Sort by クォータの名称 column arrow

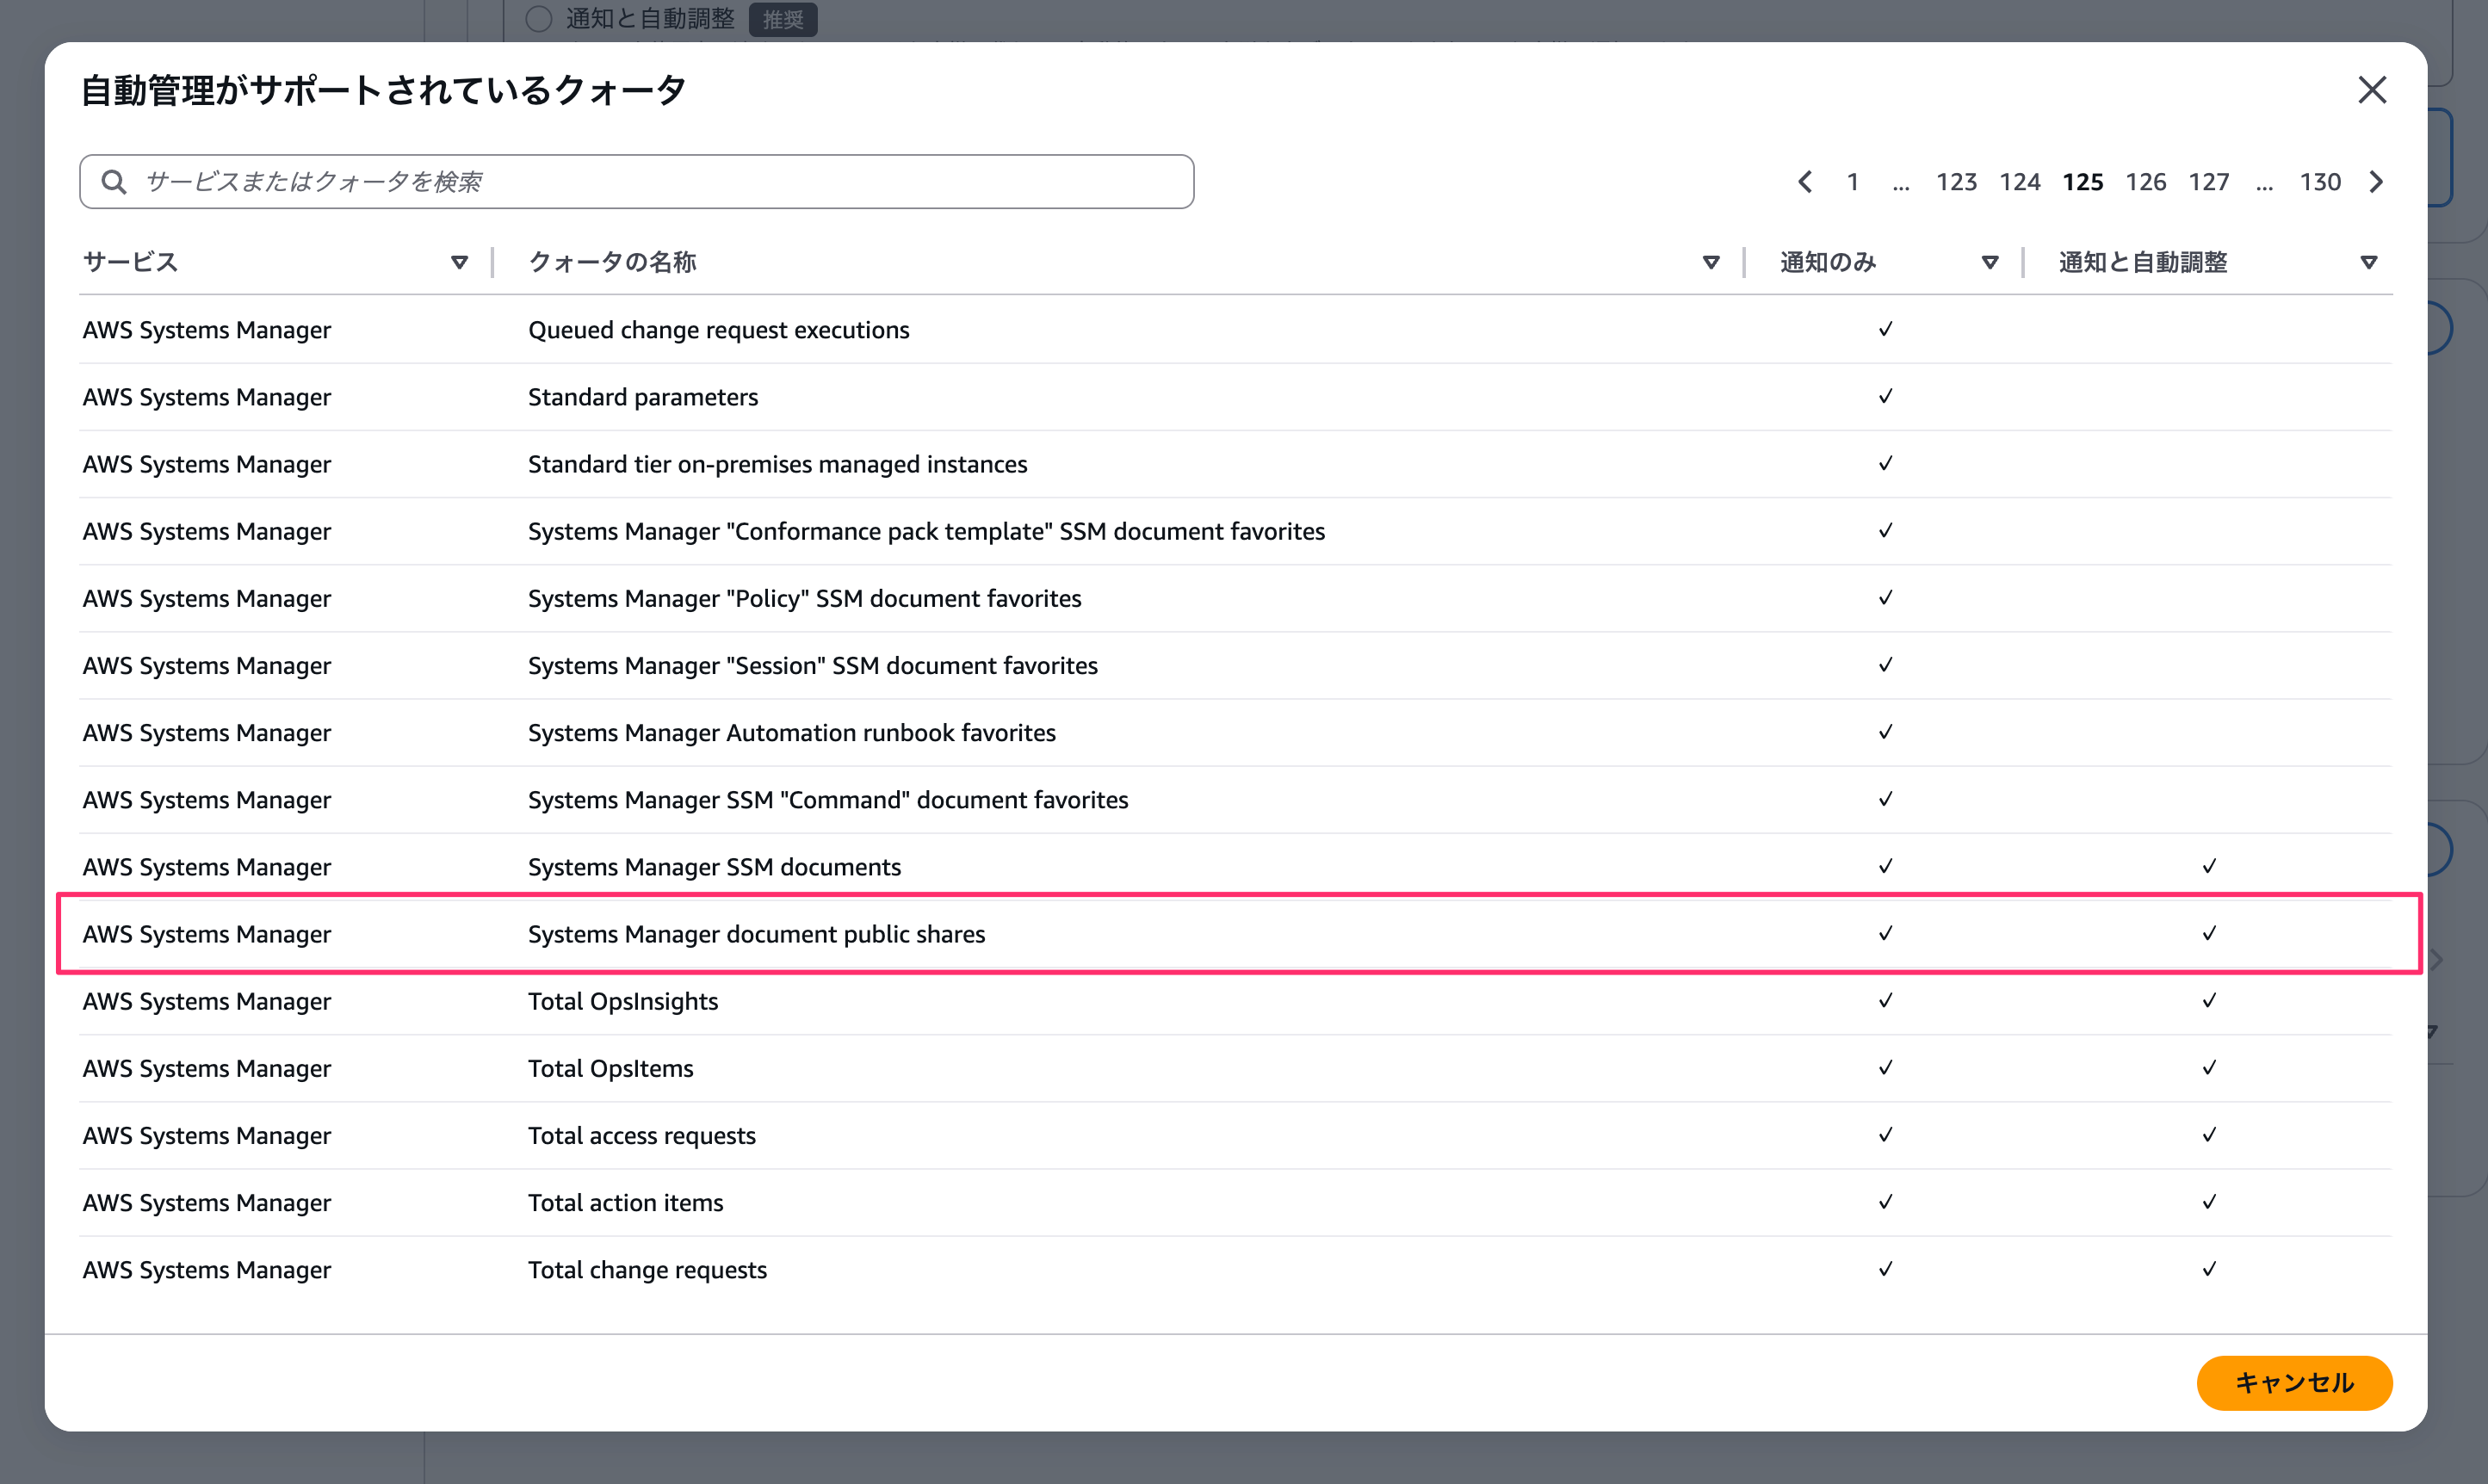point(1711,262)
